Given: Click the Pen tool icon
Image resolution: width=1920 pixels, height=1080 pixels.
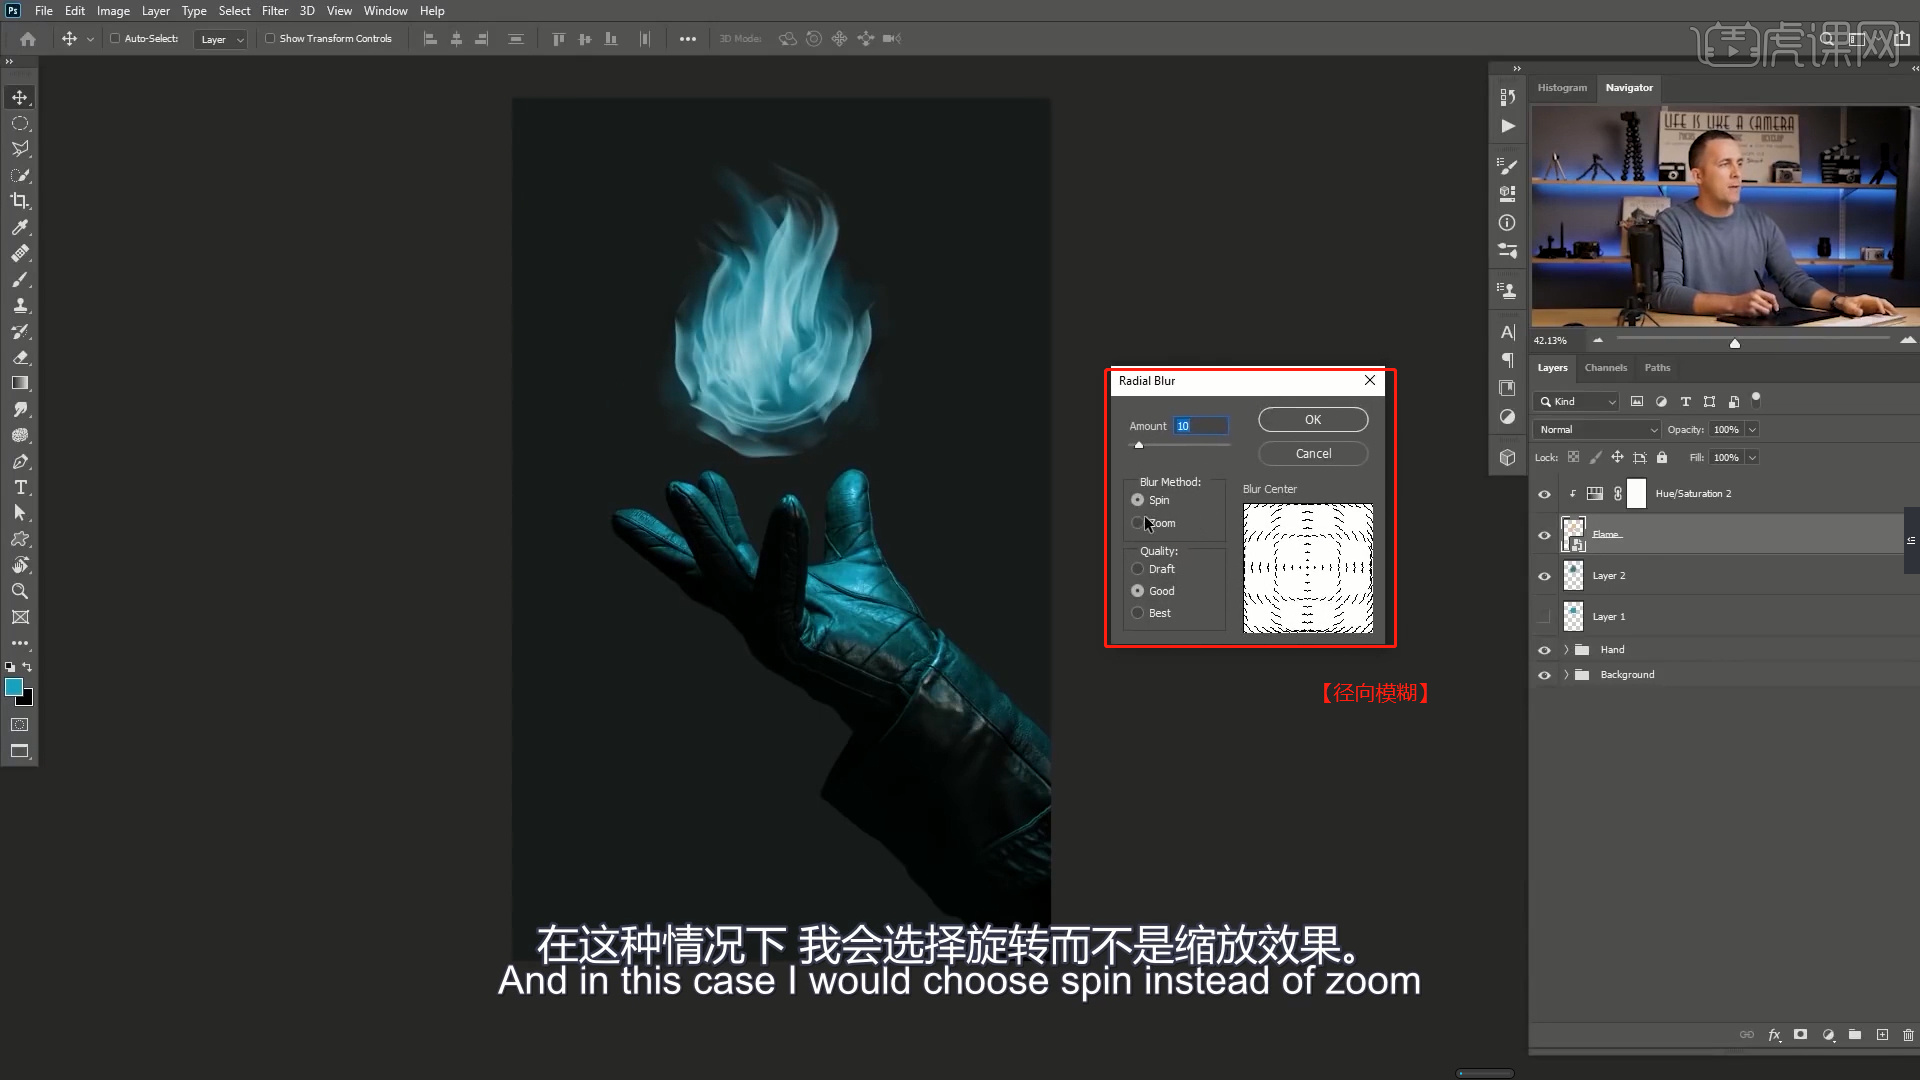Looking at the screenshot, I should (x=19, y=462).
